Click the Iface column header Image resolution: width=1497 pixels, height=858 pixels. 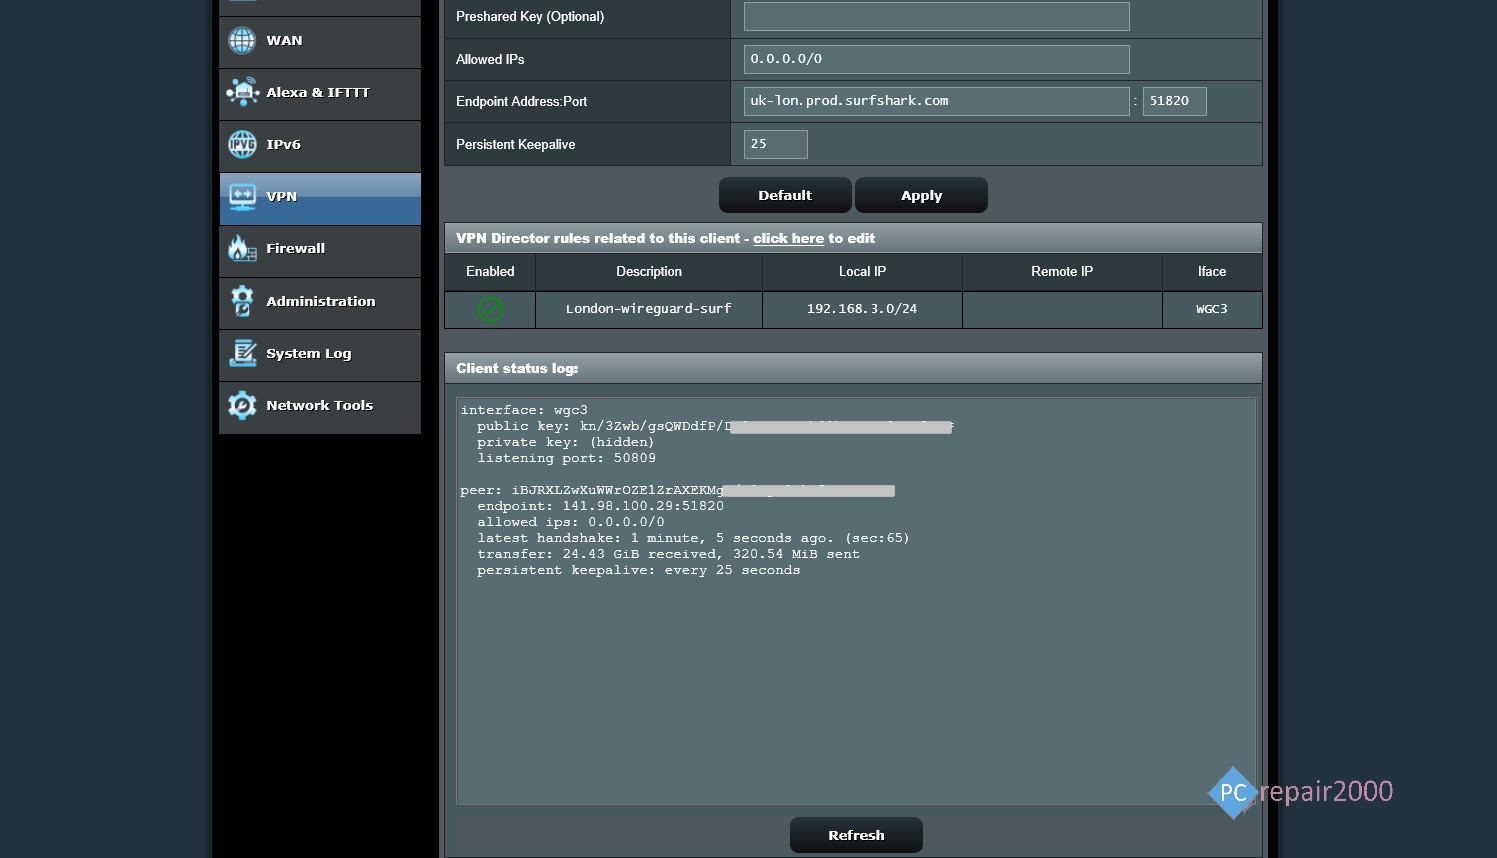click(1212, 271)
